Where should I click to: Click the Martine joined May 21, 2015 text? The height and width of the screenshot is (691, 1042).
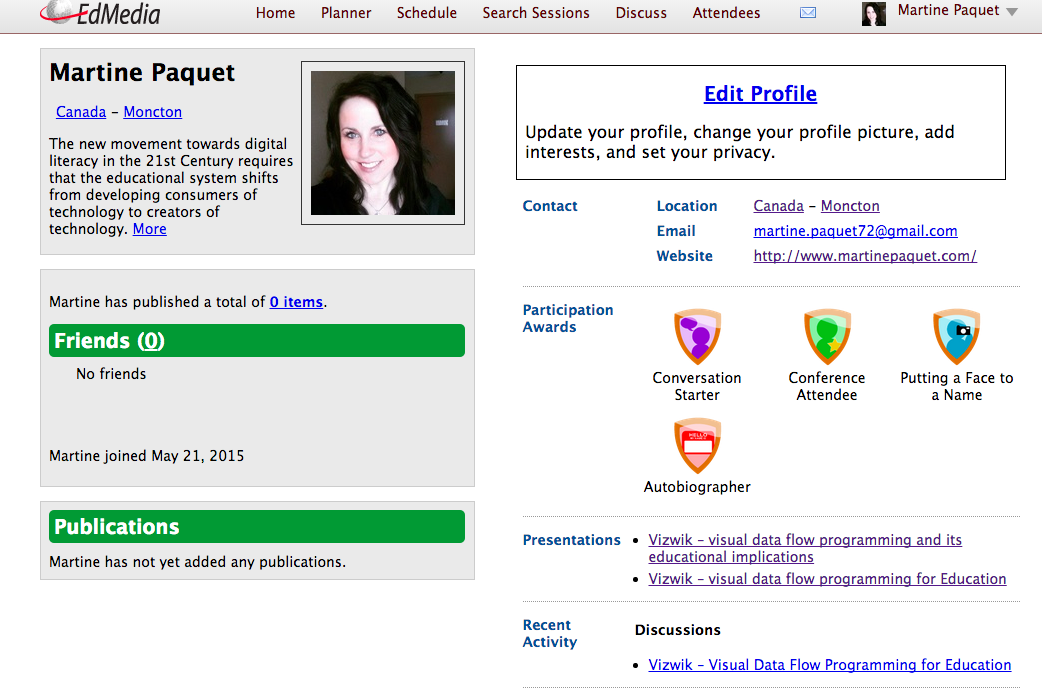coord(146,456)
